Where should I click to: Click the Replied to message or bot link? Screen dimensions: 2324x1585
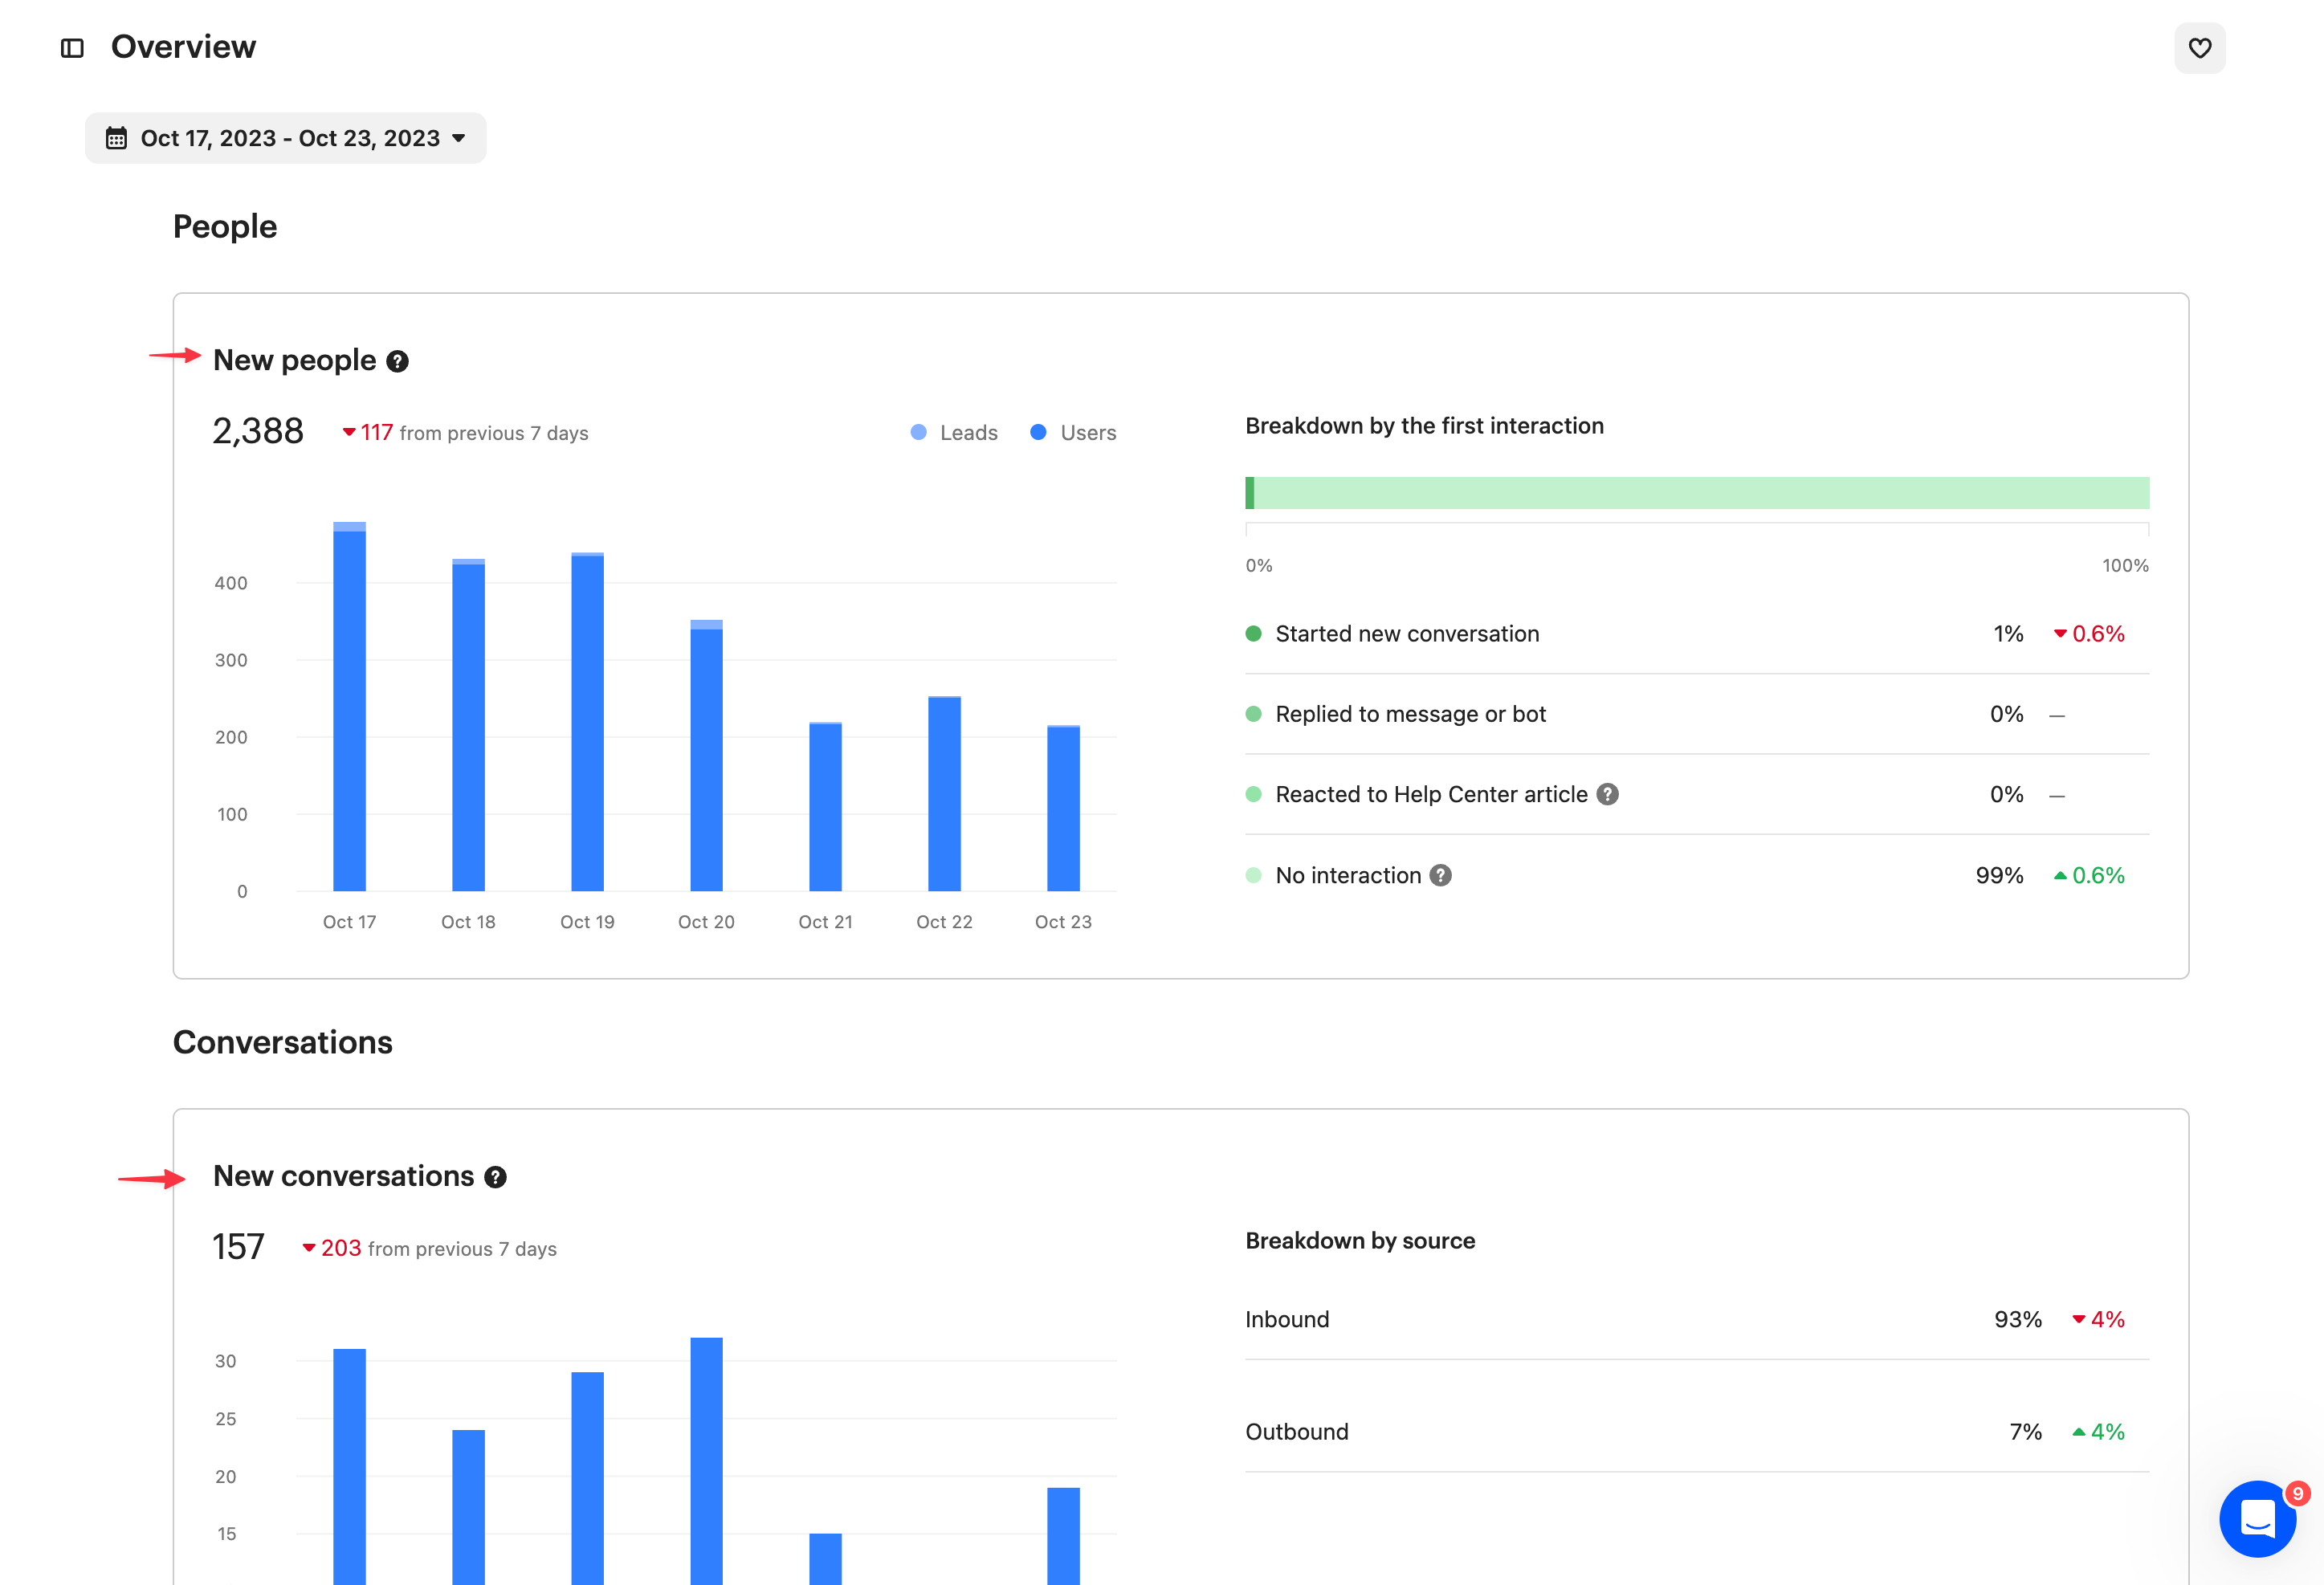[x=1409, y=713]
